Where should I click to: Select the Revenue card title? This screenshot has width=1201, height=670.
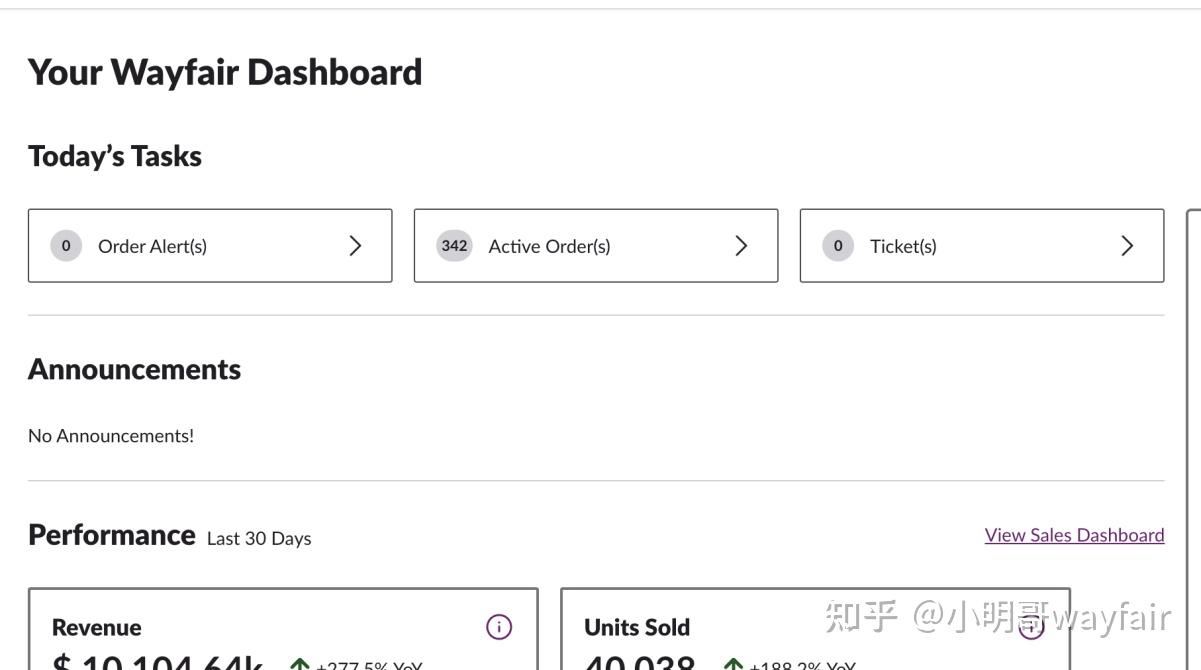96,628
